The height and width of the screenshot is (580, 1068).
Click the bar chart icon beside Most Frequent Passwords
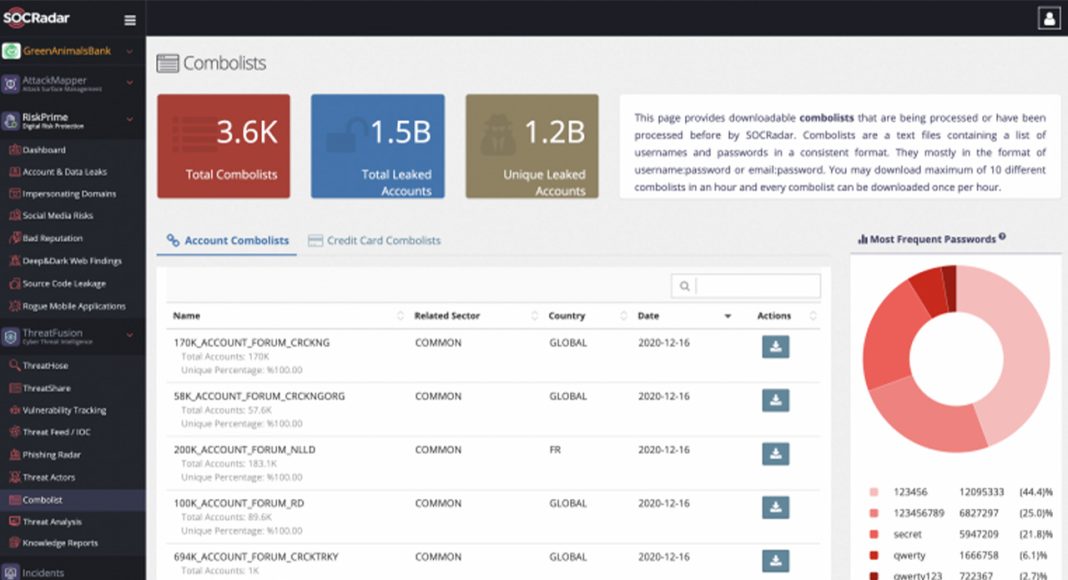[x=862, y=239]
